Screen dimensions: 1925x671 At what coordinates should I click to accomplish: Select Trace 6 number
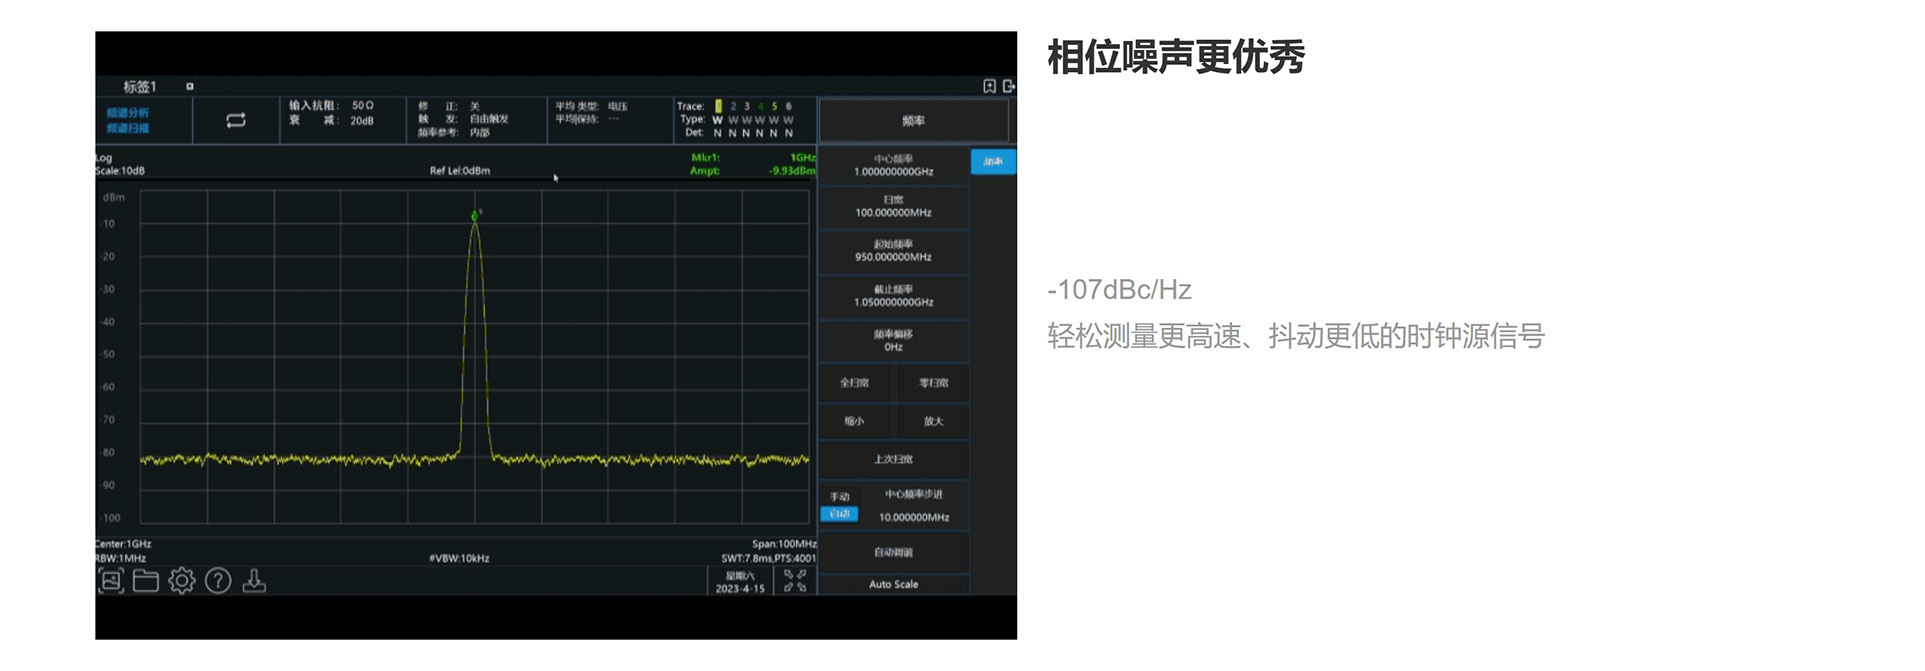coord(788,106)
